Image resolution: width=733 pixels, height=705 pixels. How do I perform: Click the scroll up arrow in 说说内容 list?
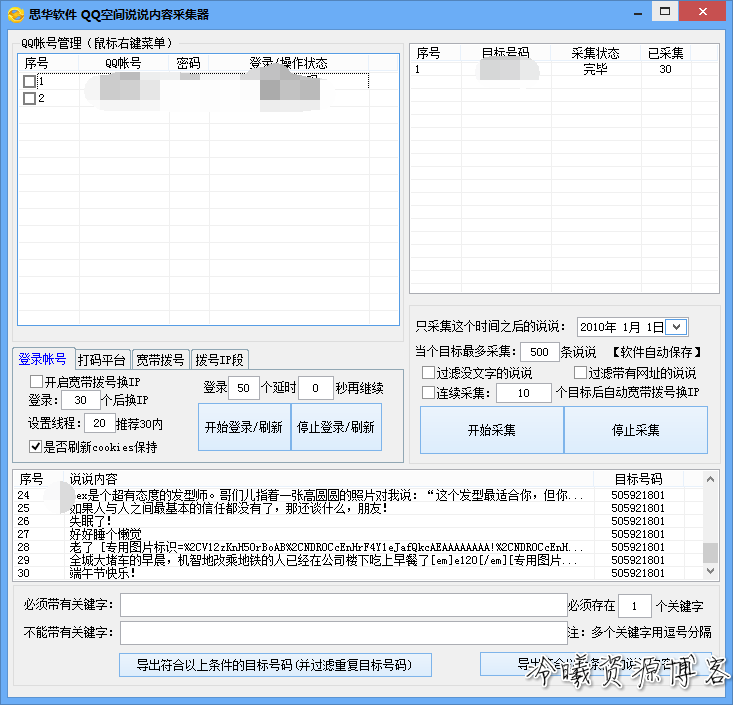[710, 479]
